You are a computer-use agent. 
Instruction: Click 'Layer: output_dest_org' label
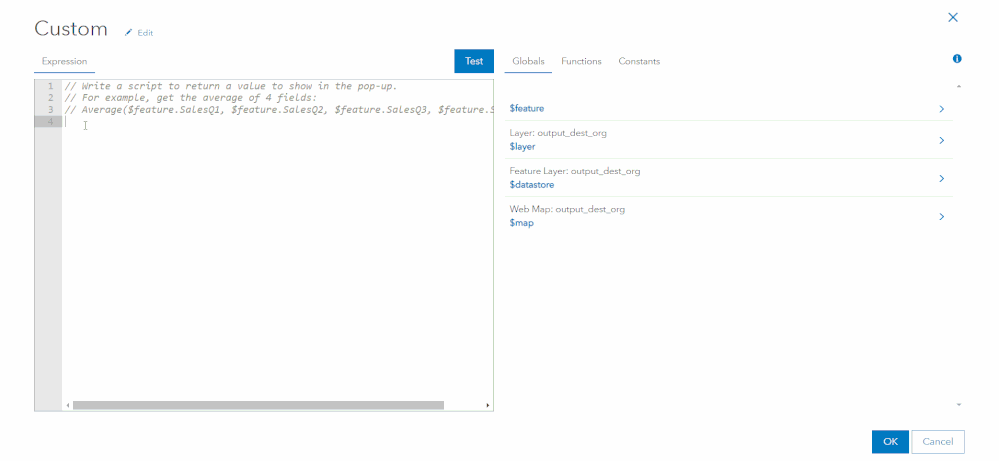click(558, 133)
